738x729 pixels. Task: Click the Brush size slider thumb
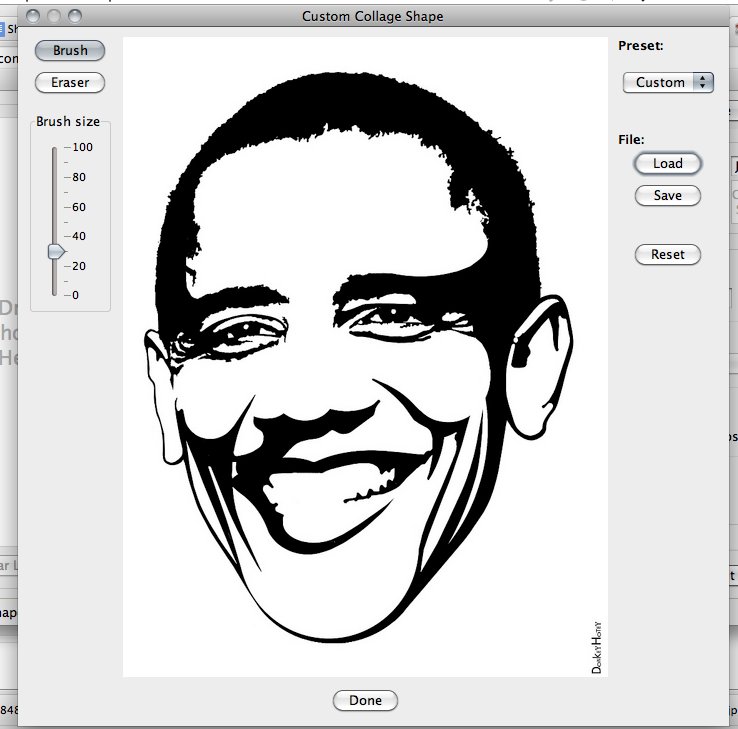(56, 251)
